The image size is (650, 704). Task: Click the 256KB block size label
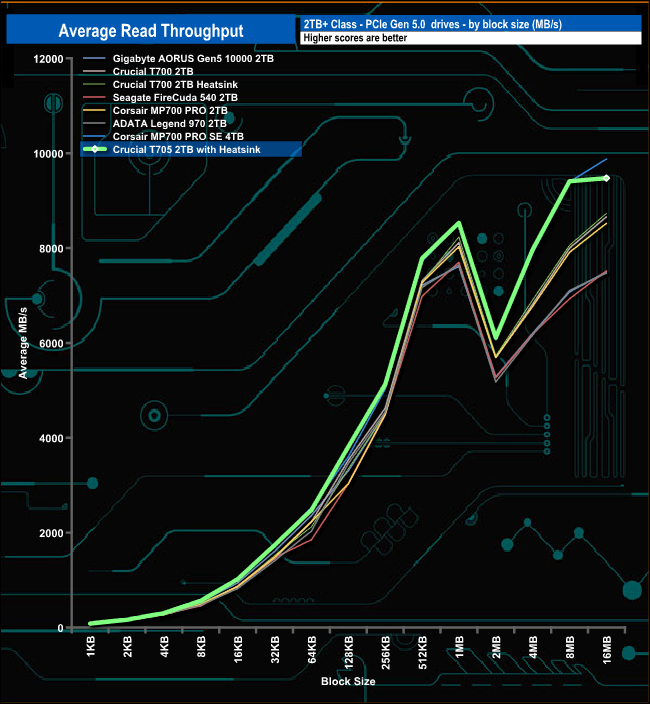386,652
